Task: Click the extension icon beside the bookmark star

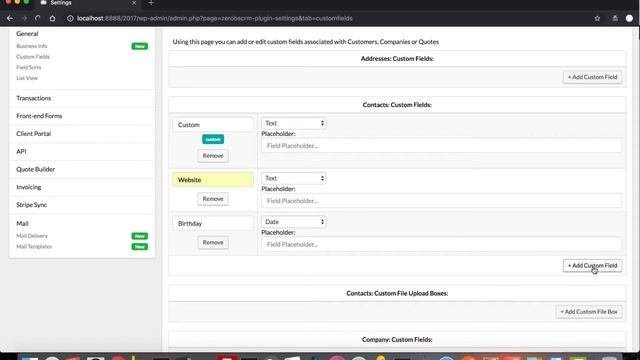Action: (615, 18)
